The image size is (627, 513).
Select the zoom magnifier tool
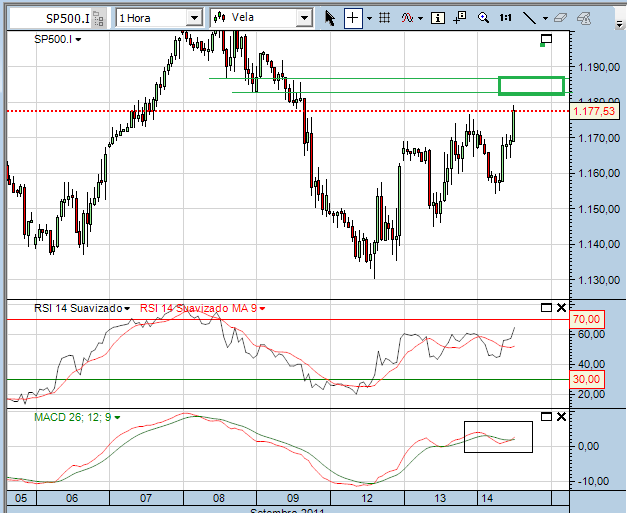click(x=483, y=18)
